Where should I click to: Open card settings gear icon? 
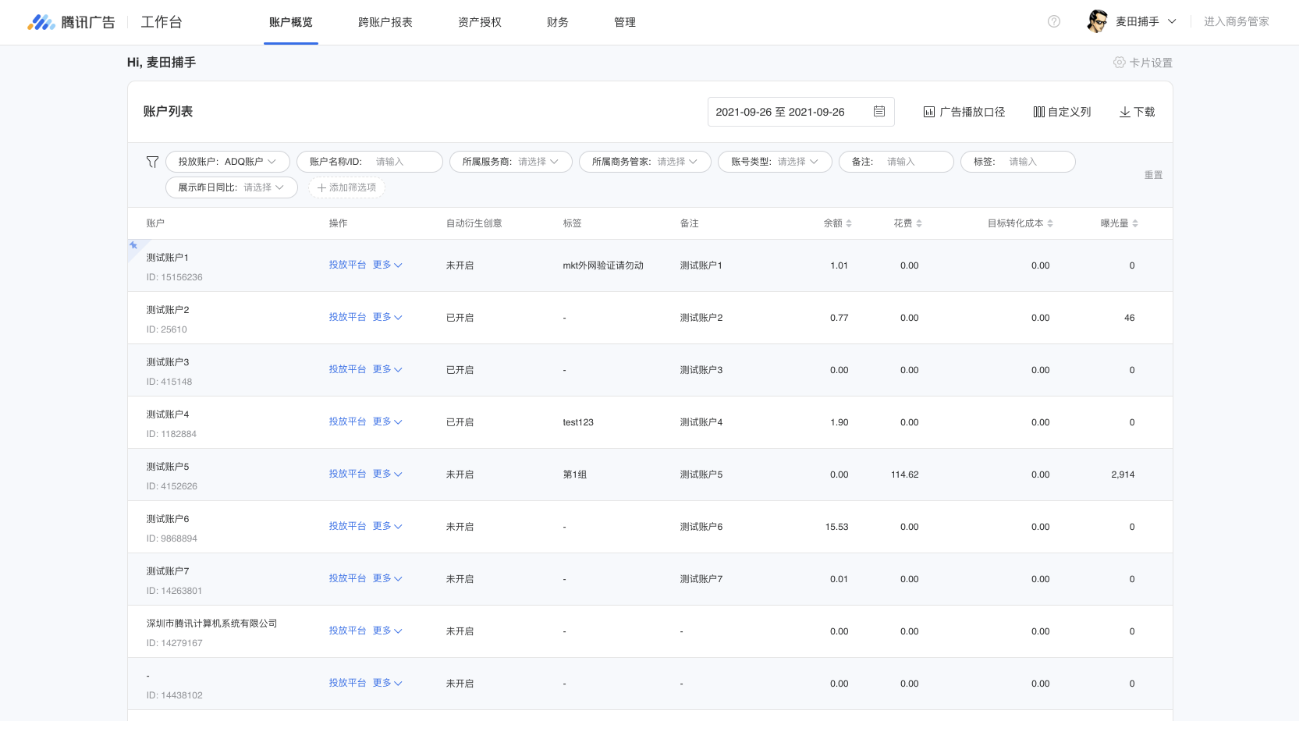pyautogui.click(x=1119, y=62)
